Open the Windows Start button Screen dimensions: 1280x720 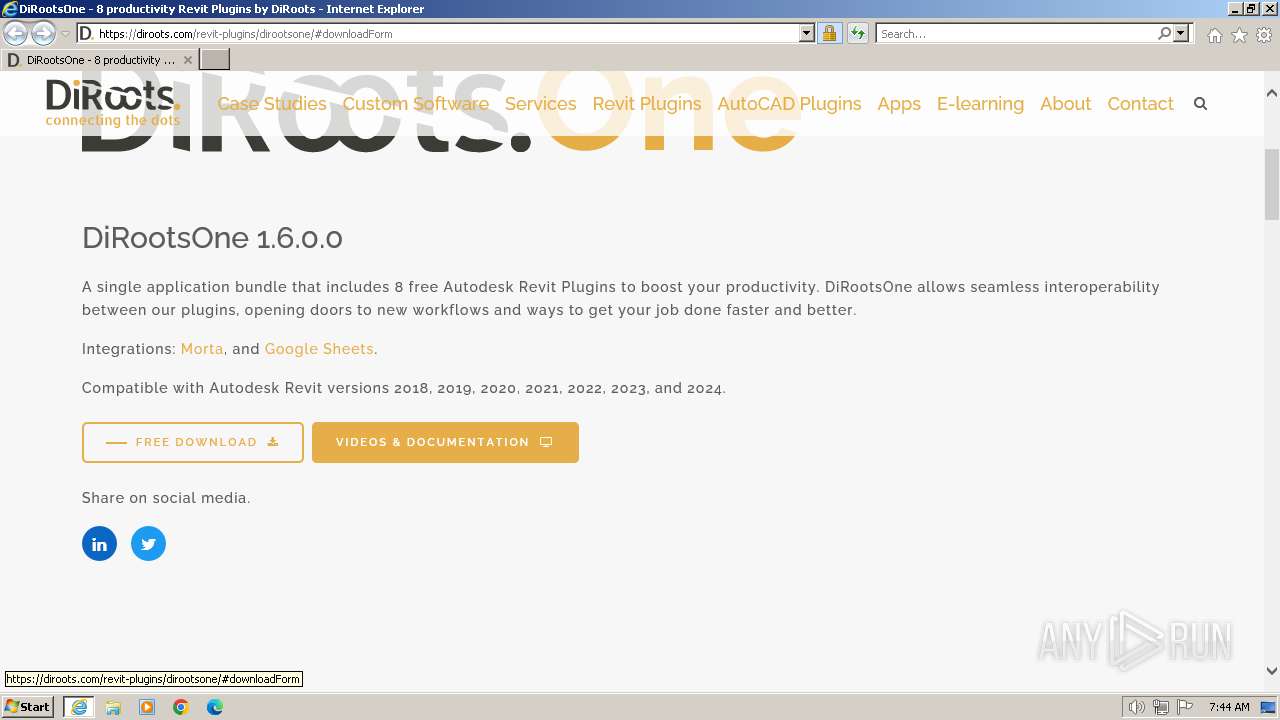pos(28,707)
